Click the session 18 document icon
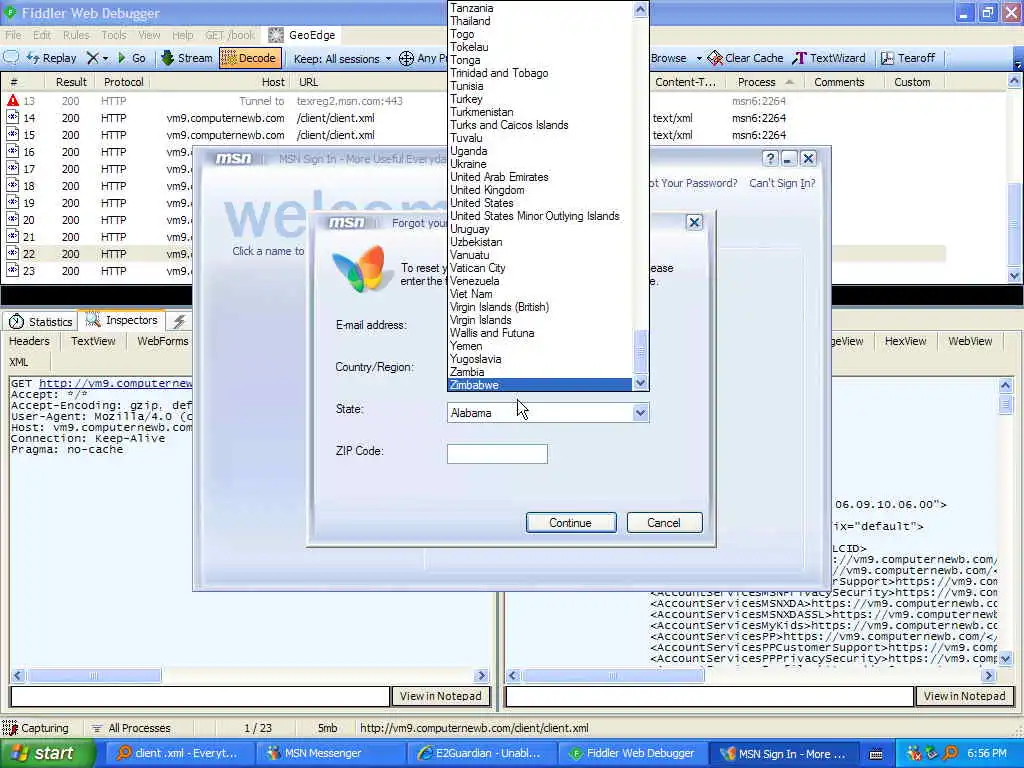The height and width of the screenshot is (768, 1024). [12, 185]
